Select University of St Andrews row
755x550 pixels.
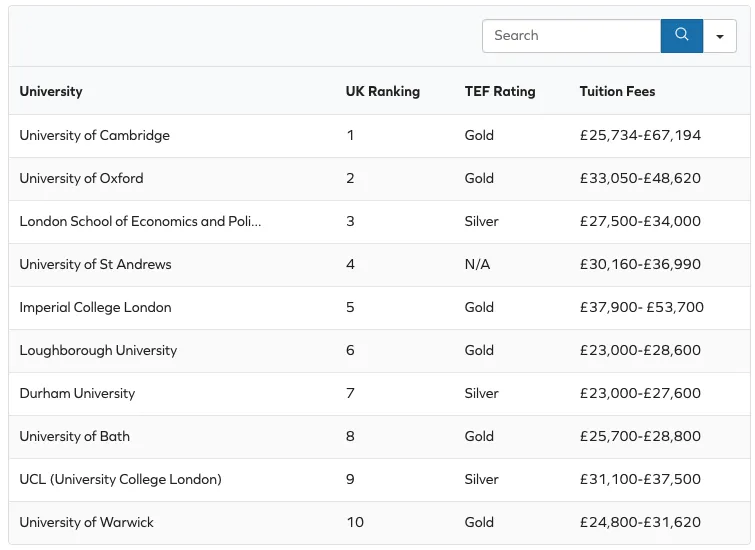click(x=96, y=264)
